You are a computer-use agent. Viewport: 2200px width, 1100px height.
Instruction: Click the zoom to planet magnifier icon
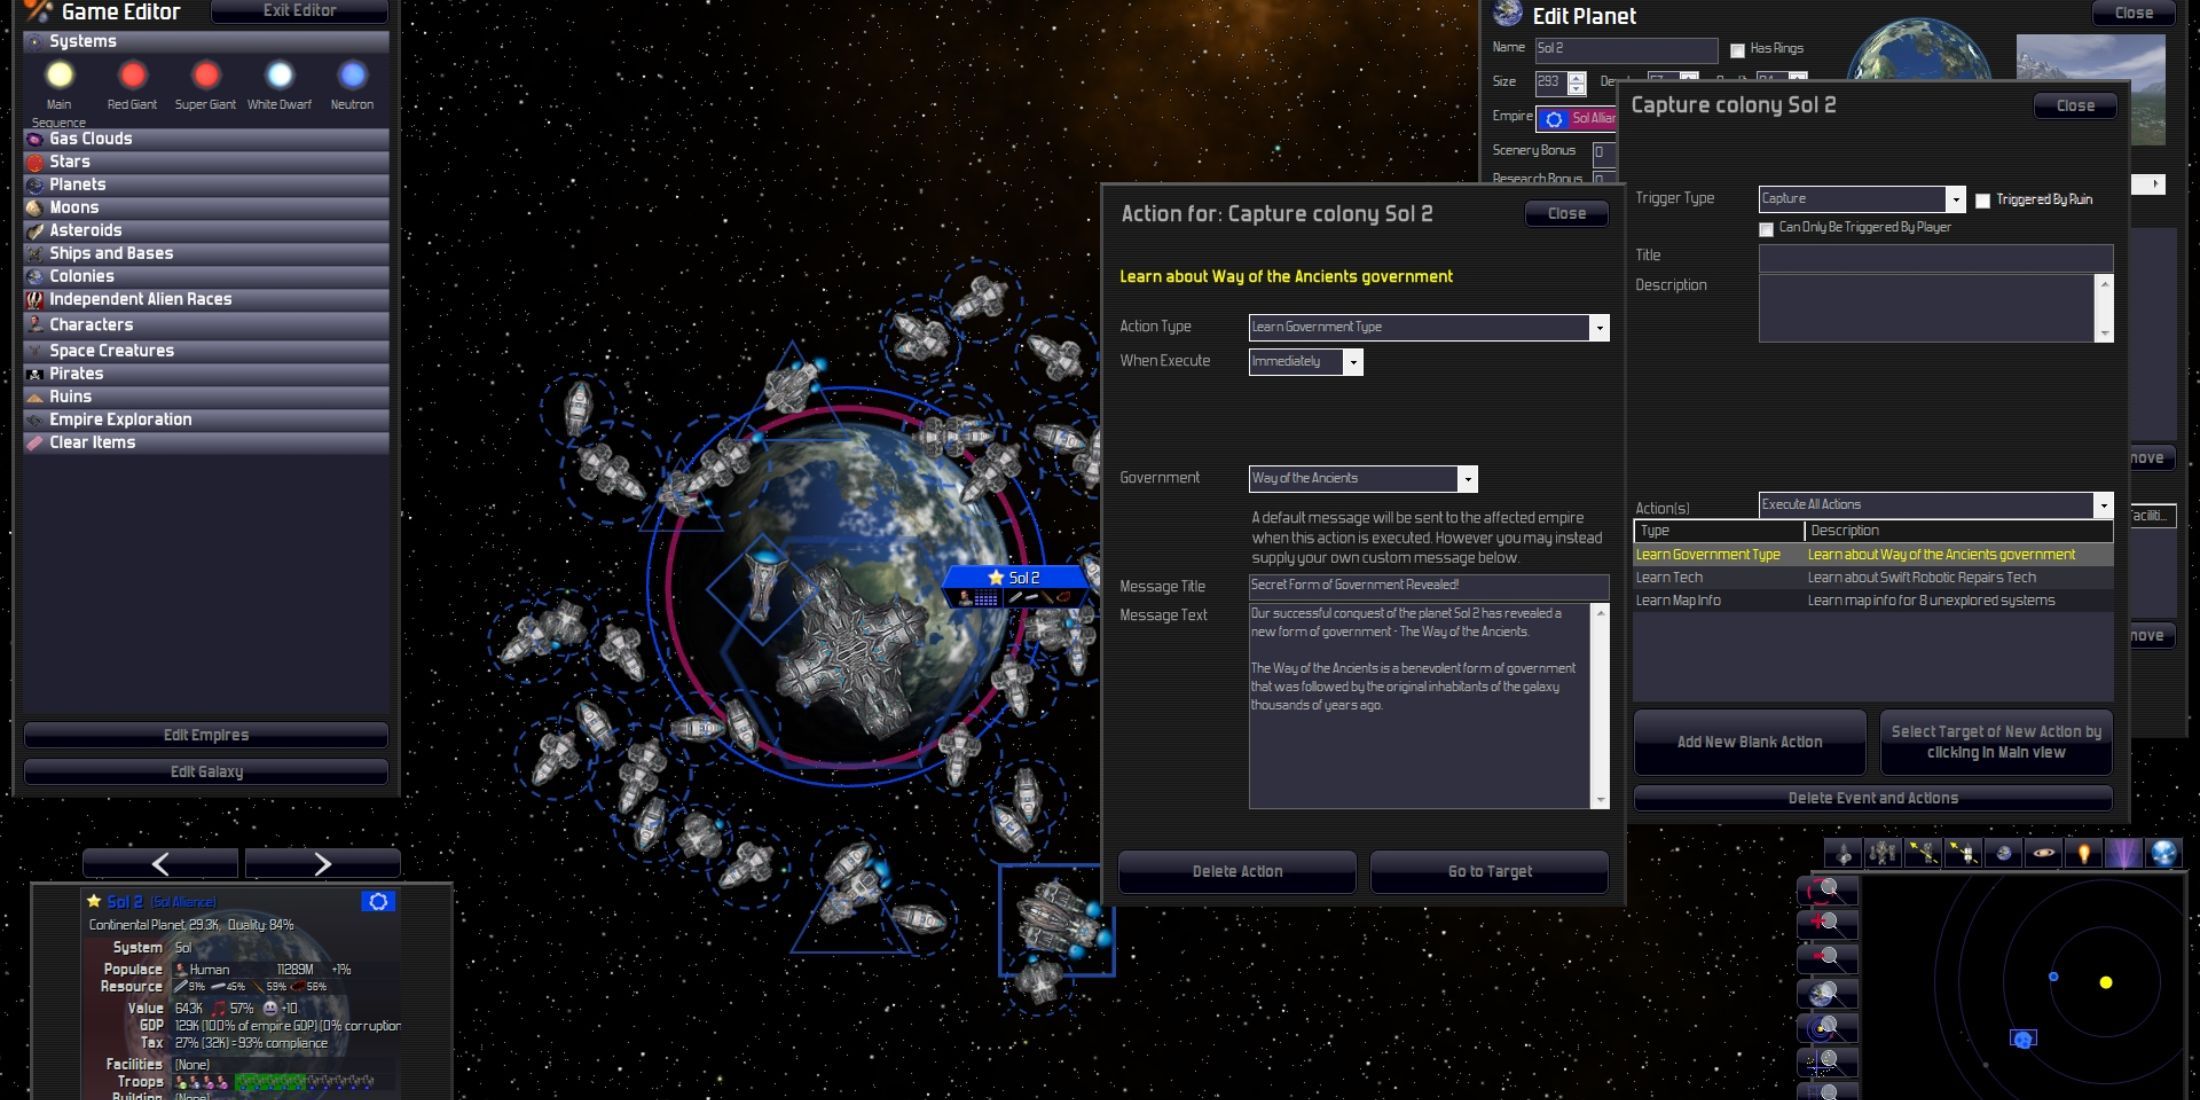point(1827,993)
